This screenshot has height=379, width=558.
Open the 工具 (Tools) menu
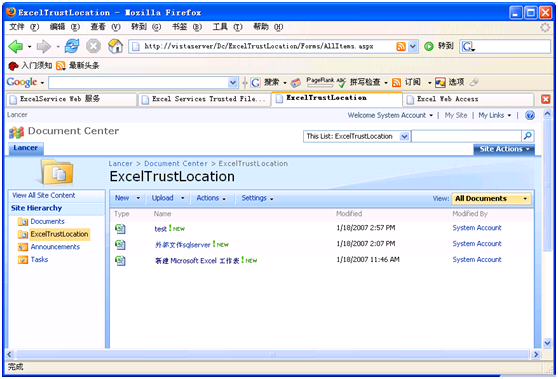point(227,27)
